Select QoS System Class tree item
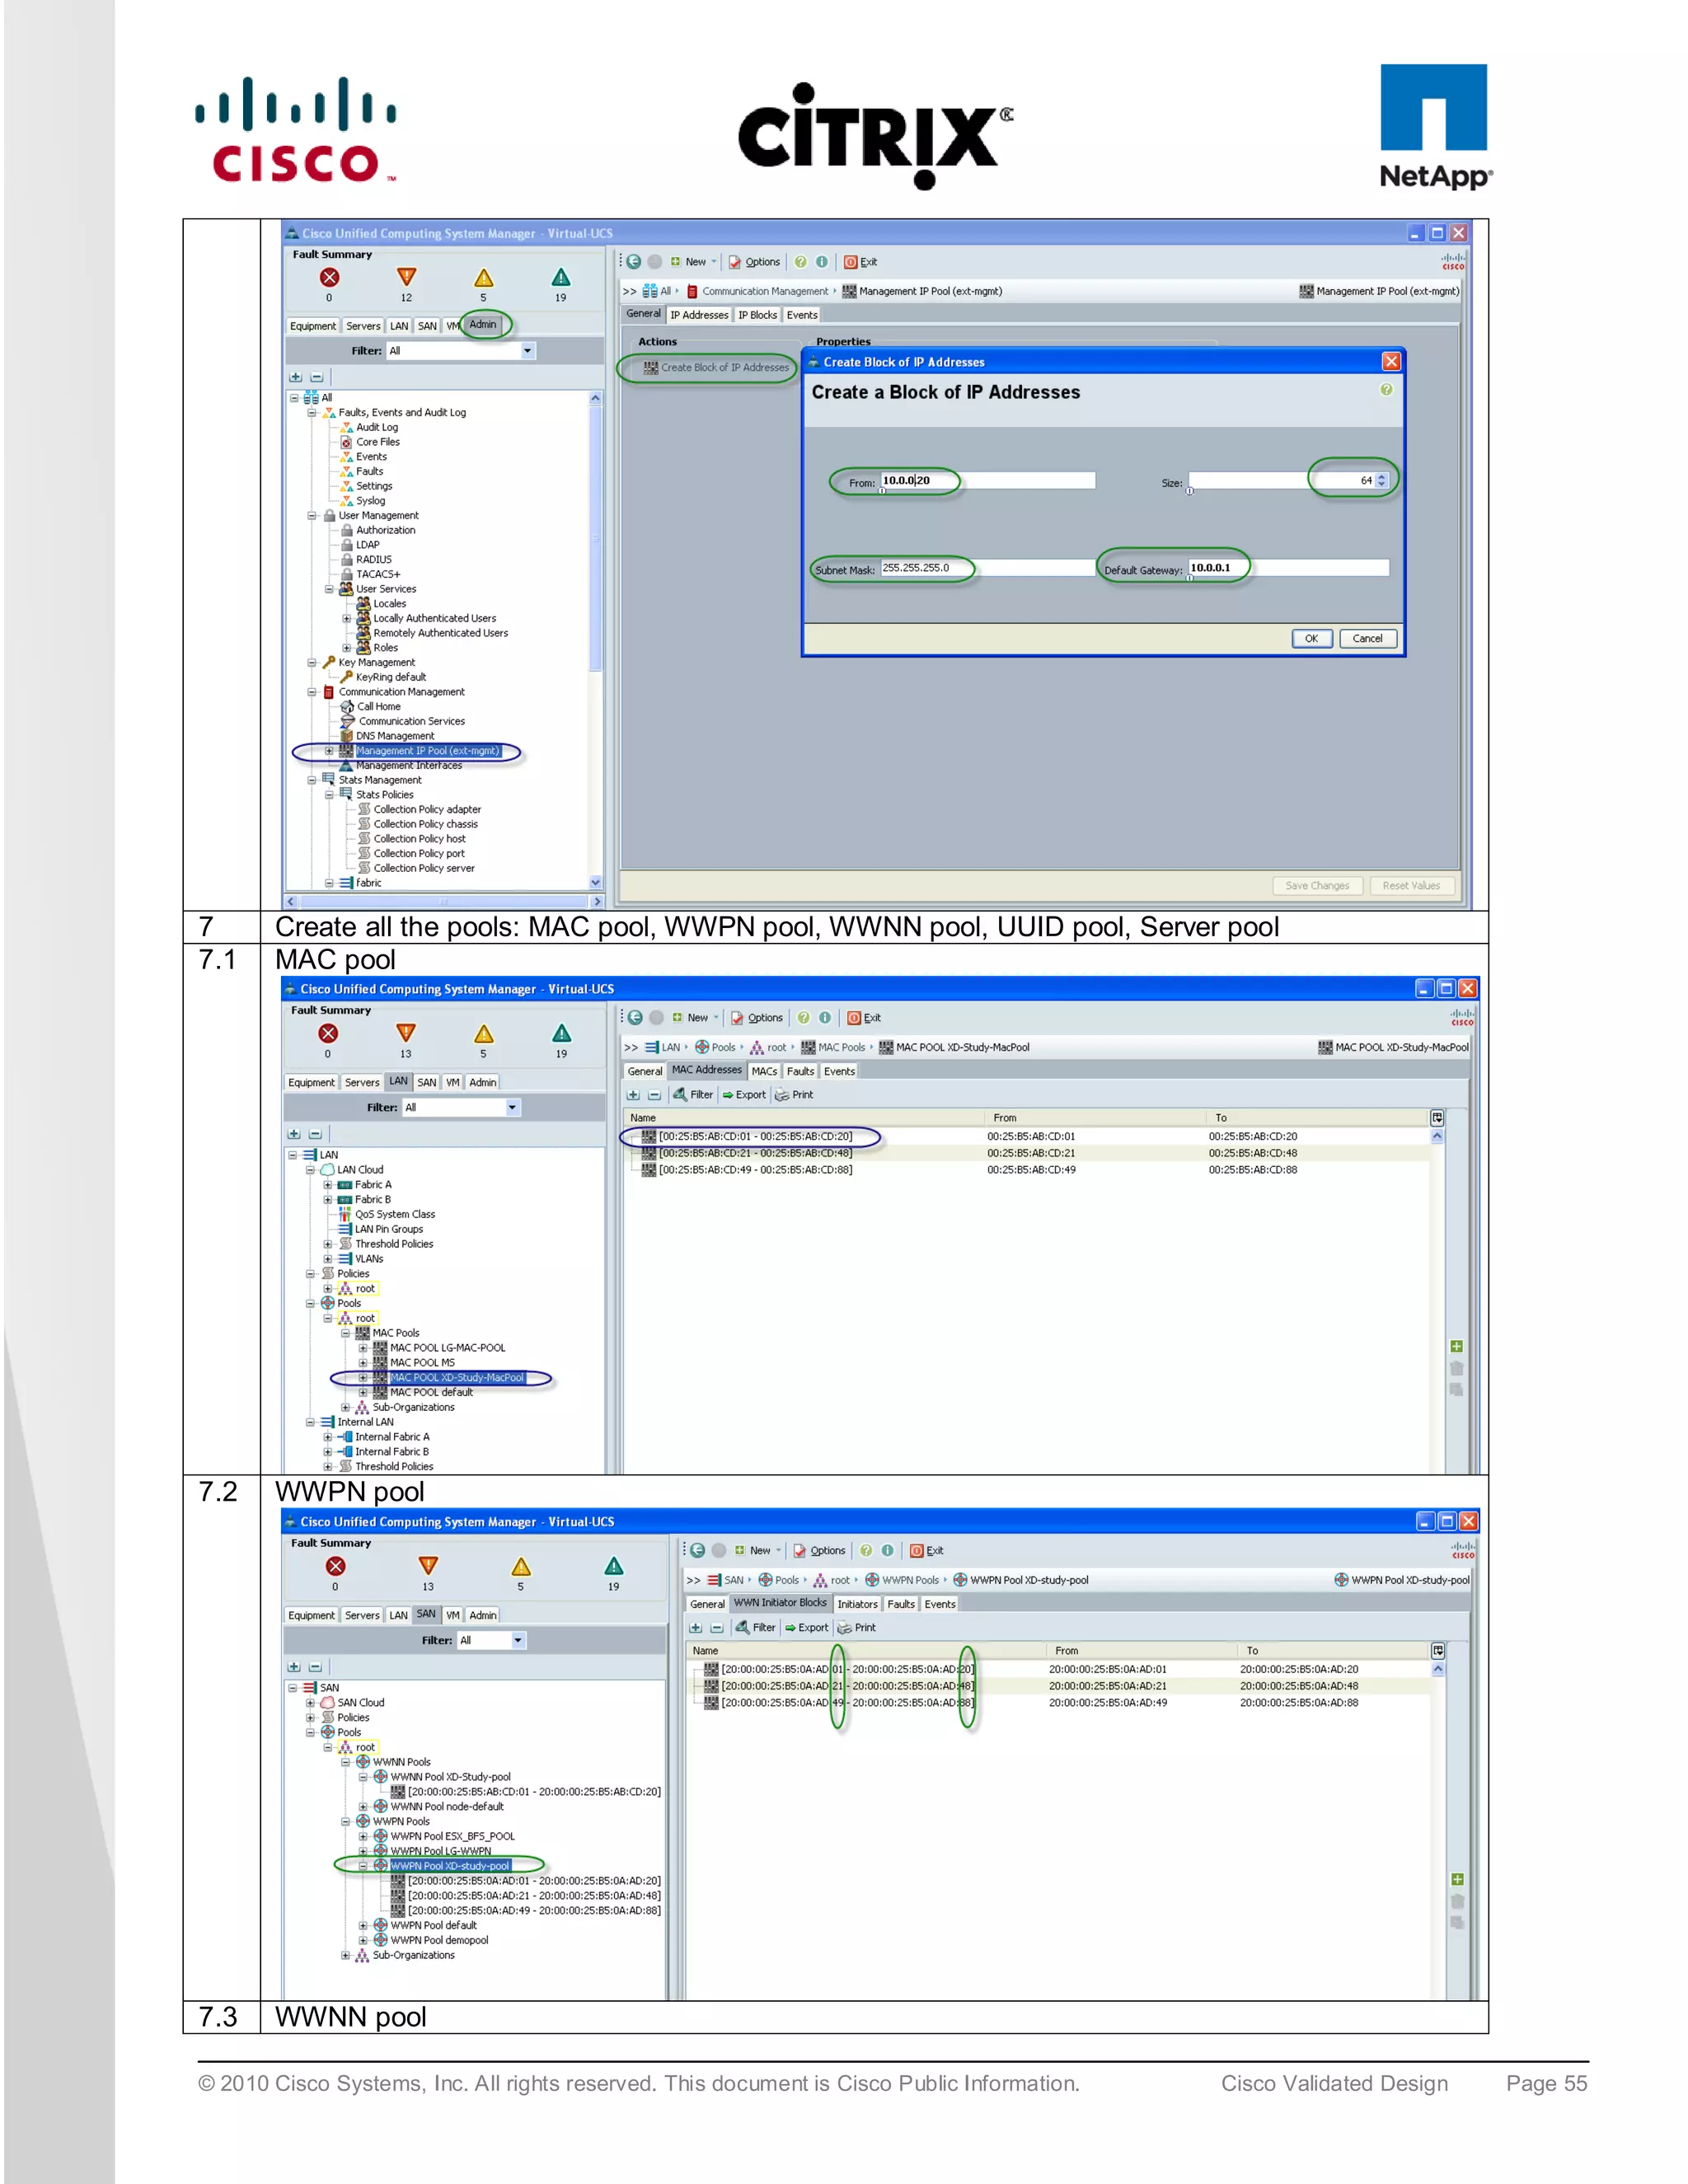Viewport: 1688px width, 2184px height. pyautogui.click(x=395, y=1215)
